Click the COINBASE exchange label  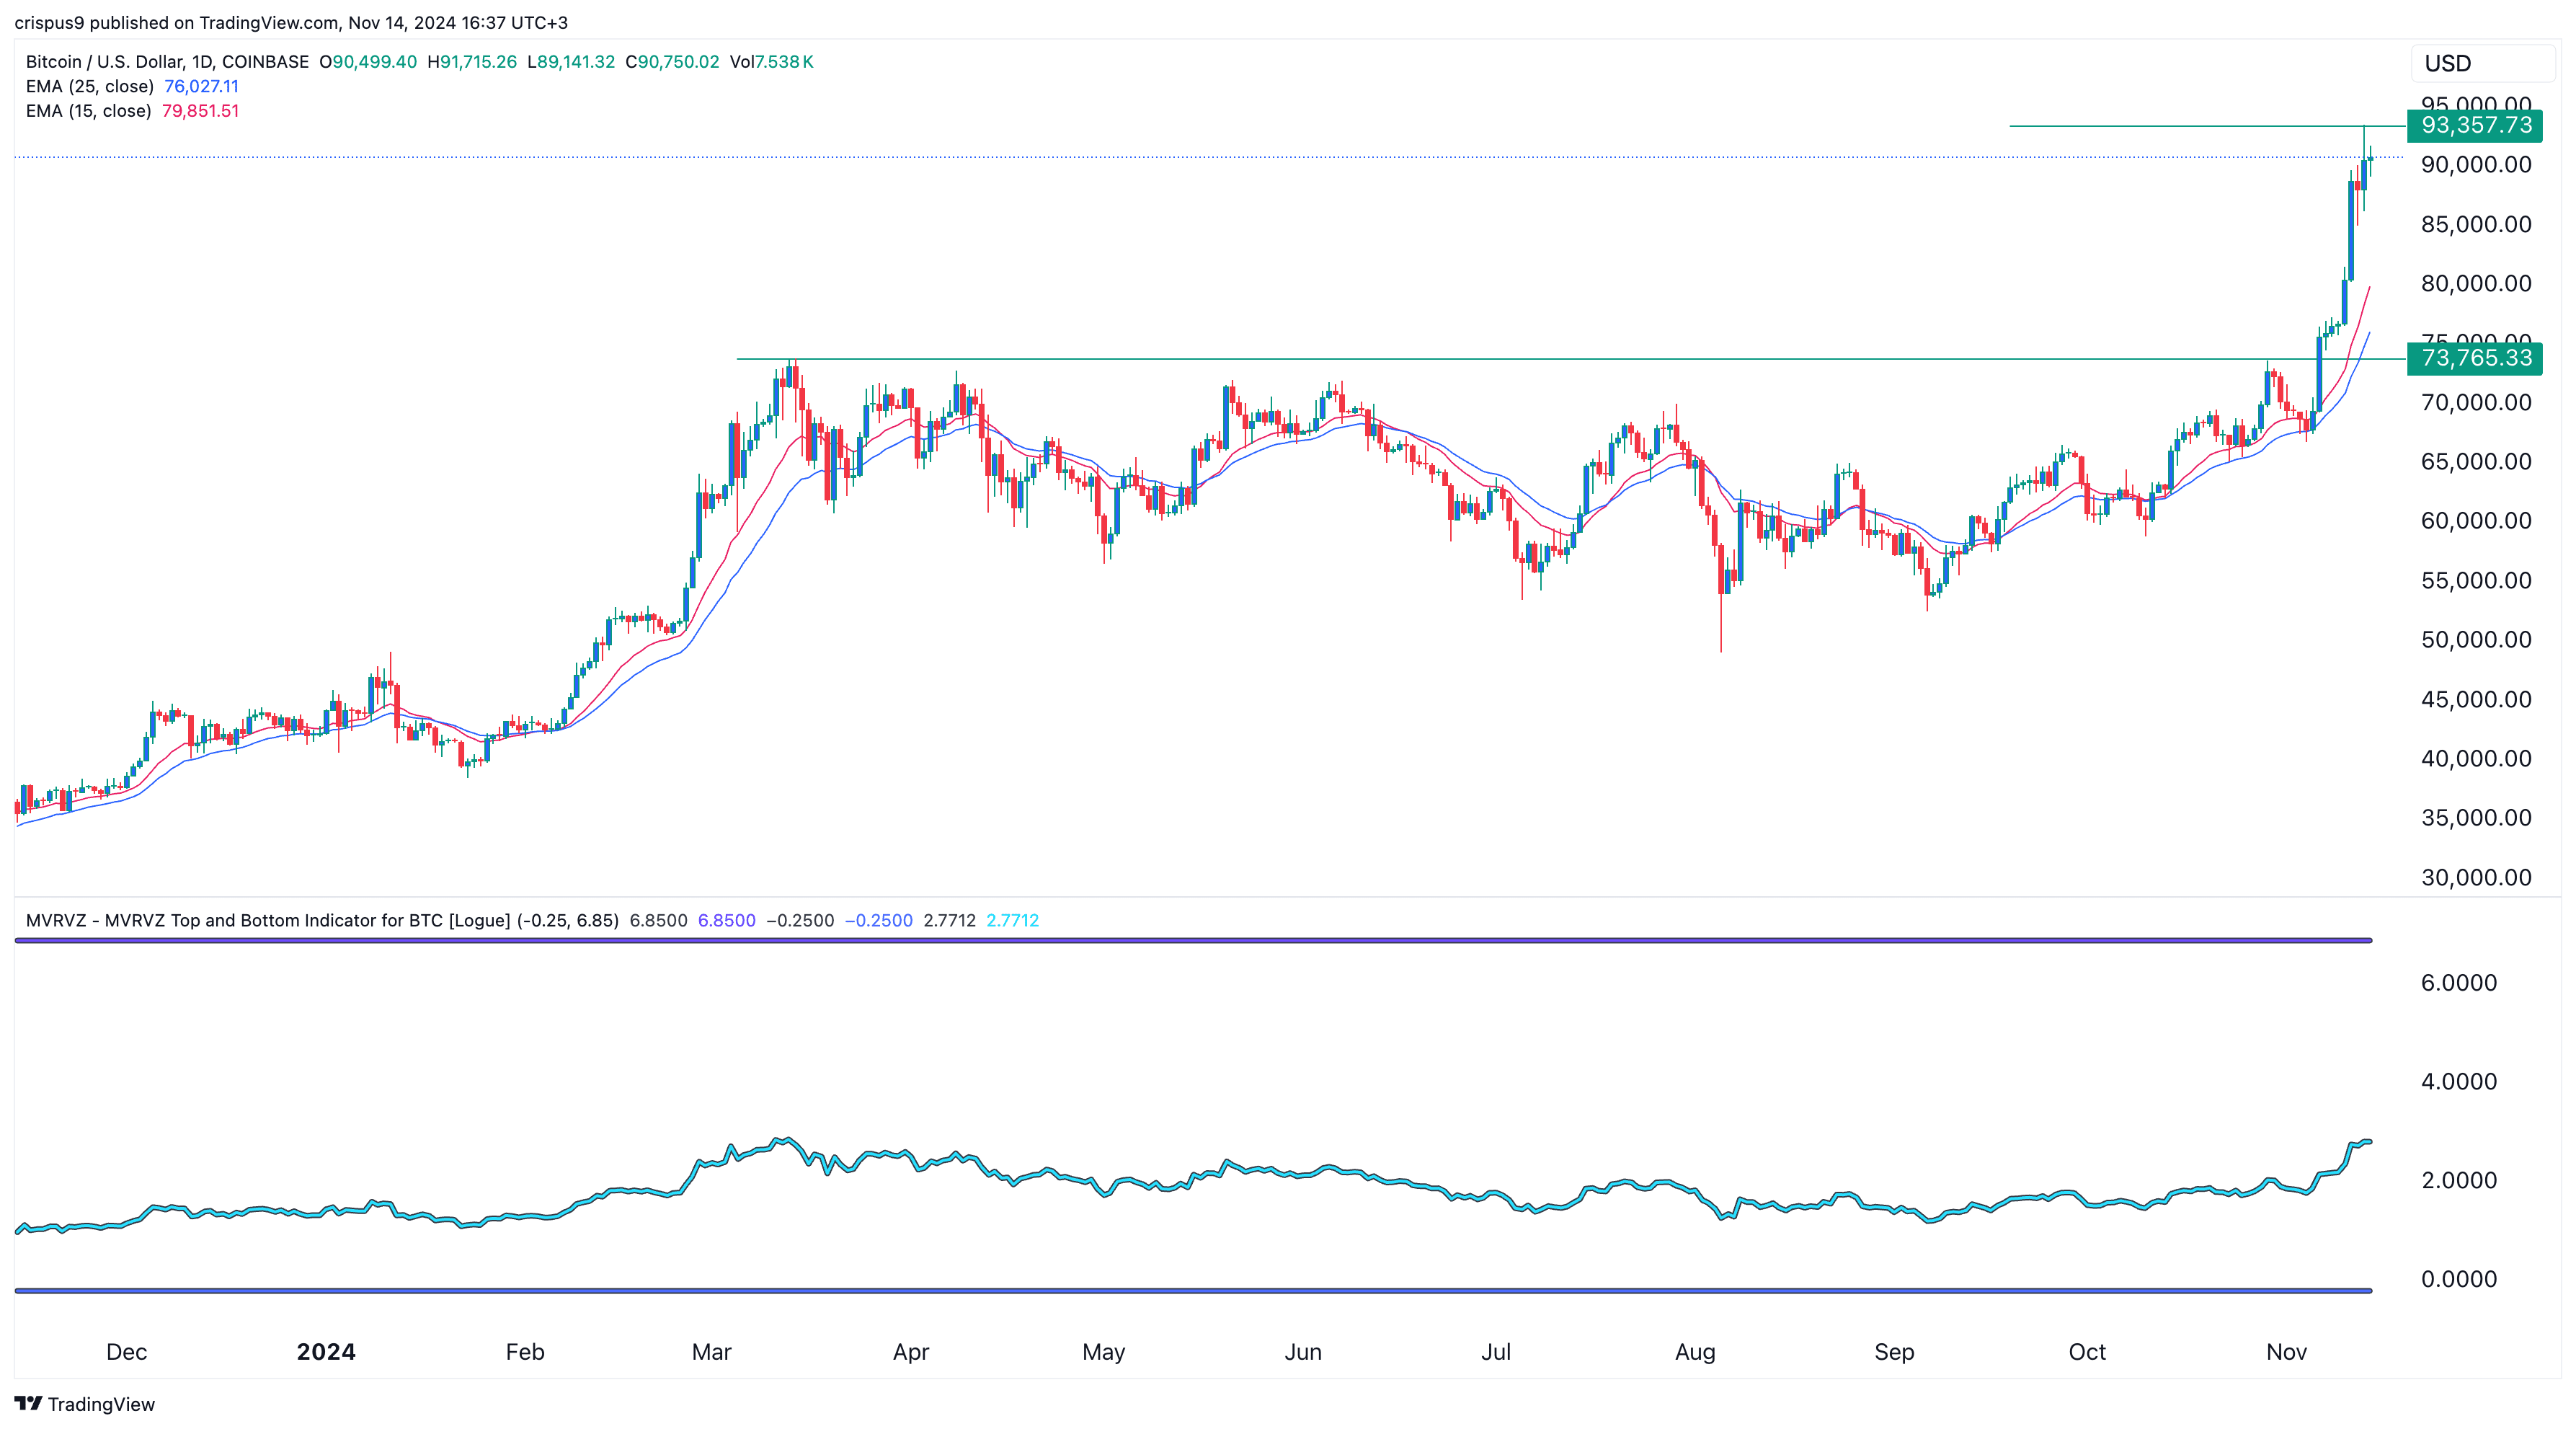click(264, 61)
